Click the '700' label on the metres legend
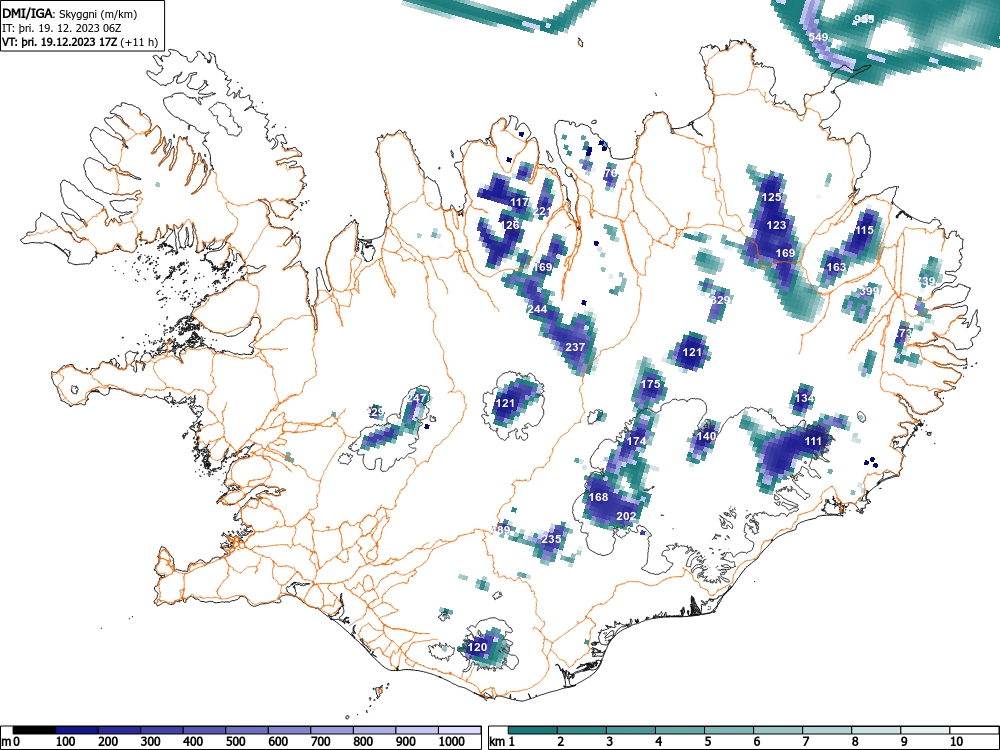This screenshot has height=750, width=1000. (320, 742)
